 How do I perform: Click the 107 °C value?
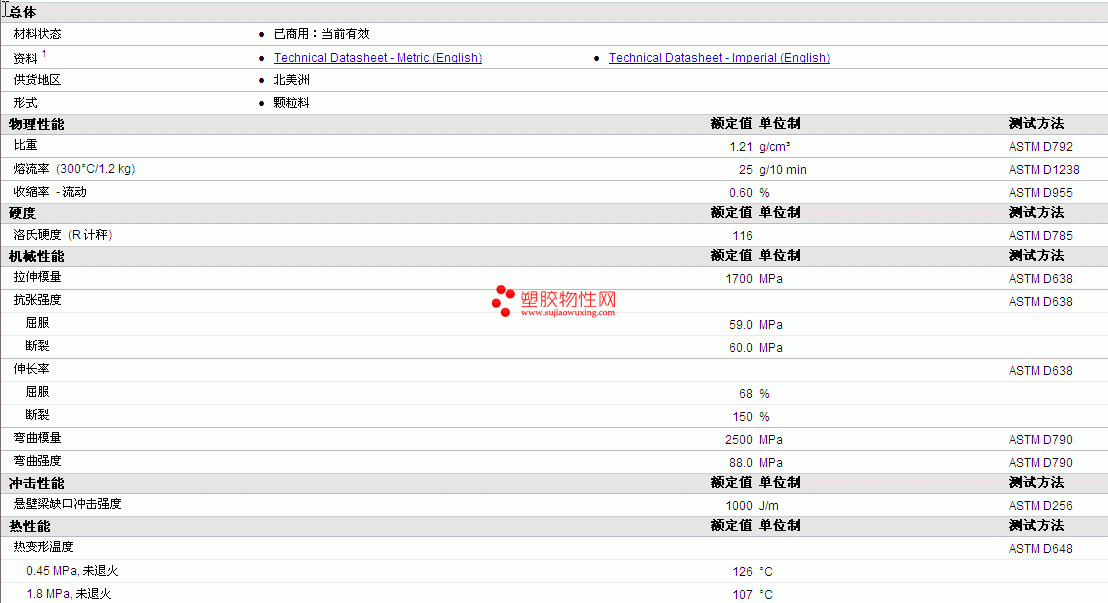(x=753, y=595)
